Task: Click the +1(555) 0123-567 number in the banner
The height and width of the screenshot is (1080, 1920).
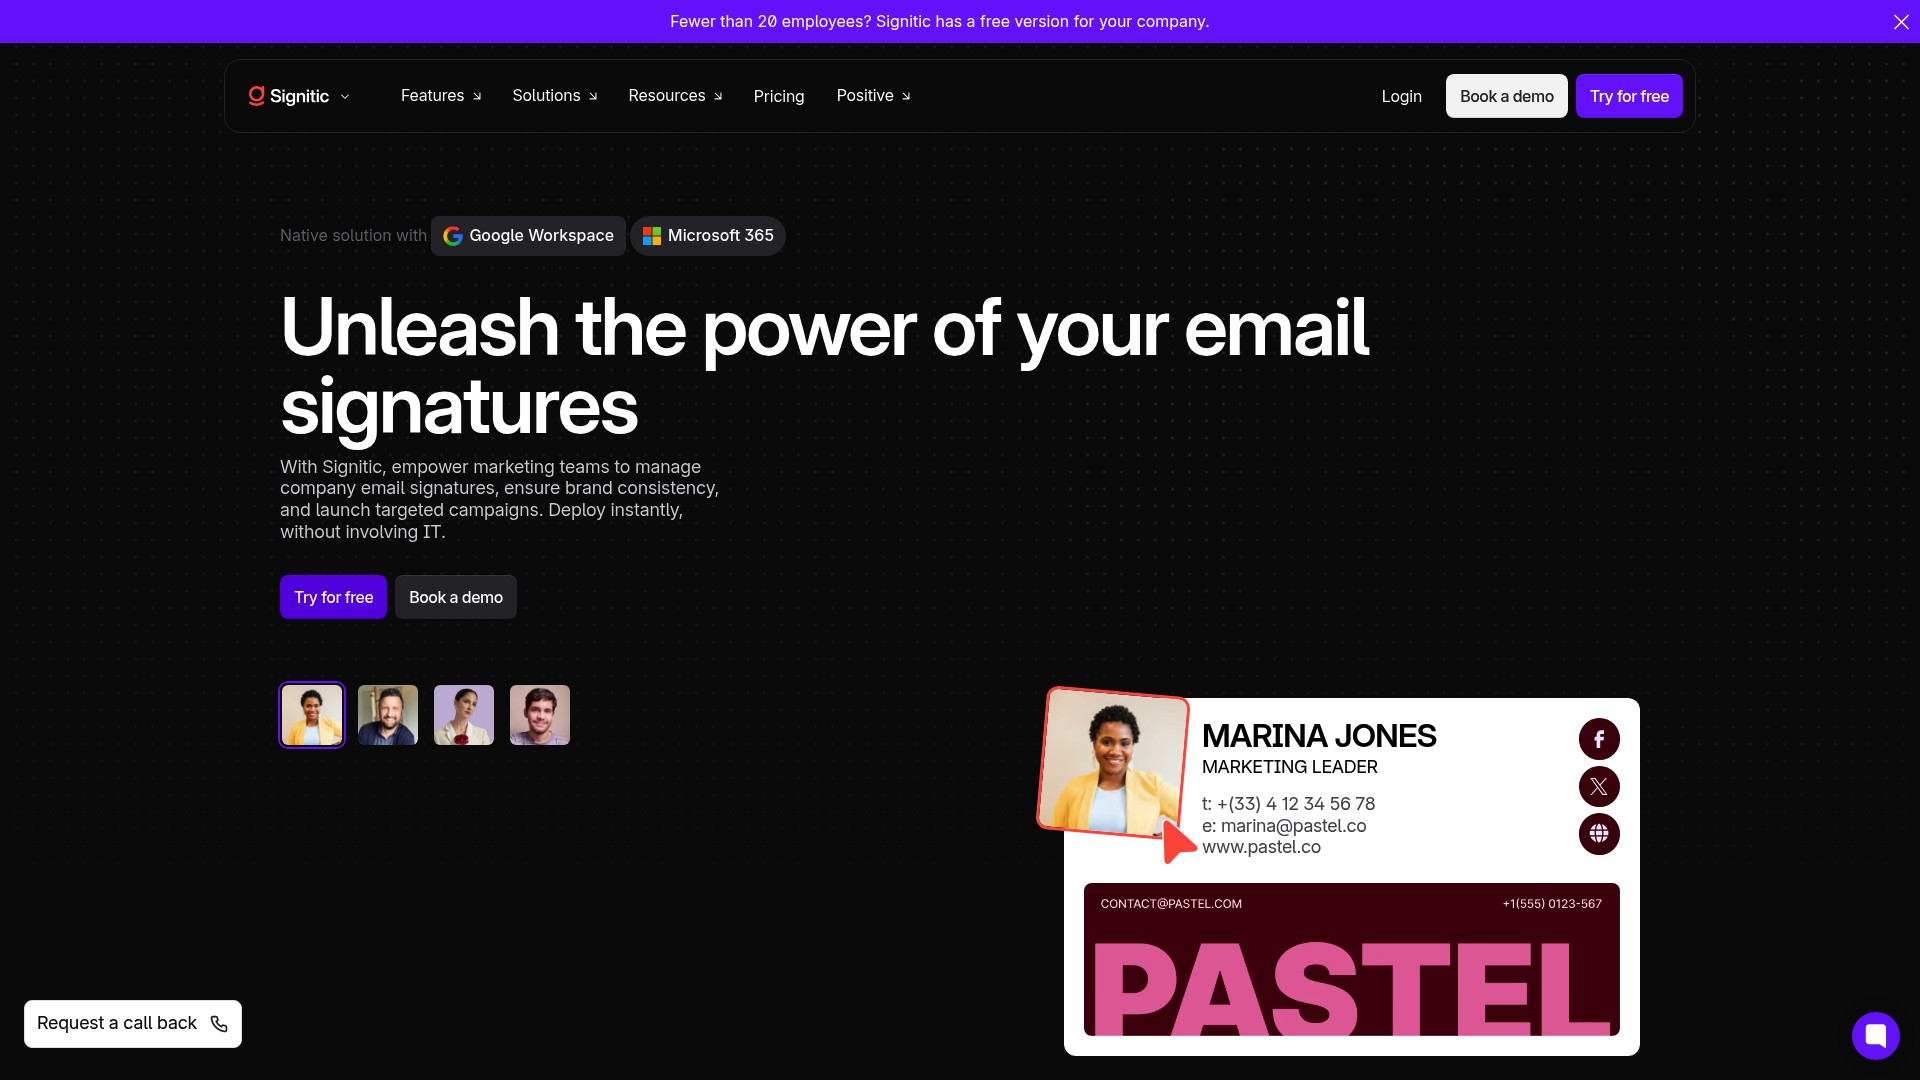Action: [1552, 904]
